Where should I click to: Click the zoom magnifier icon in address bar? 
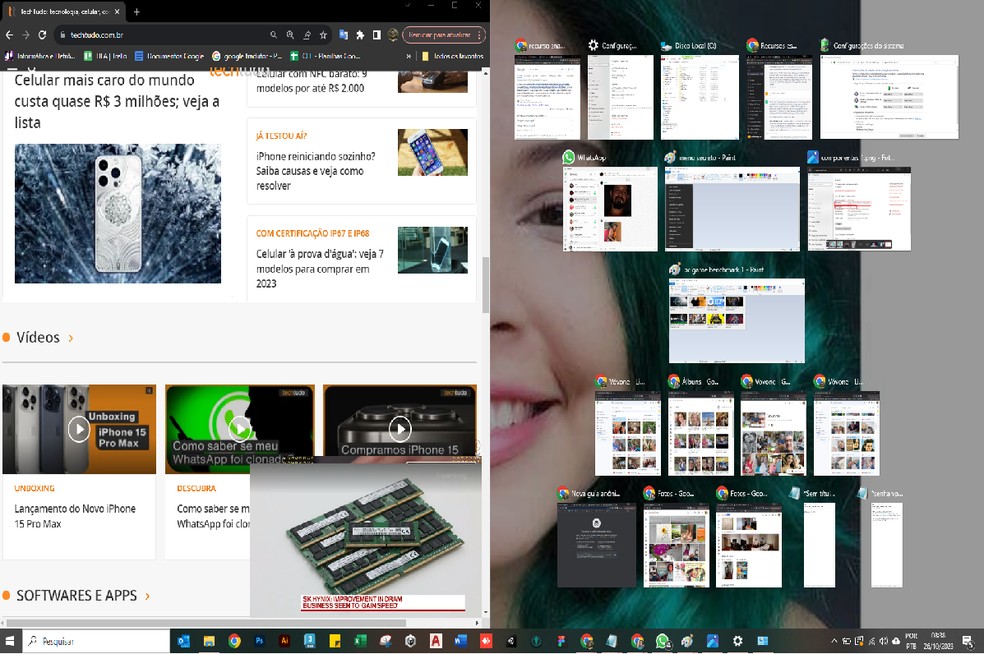pos(292,35)
